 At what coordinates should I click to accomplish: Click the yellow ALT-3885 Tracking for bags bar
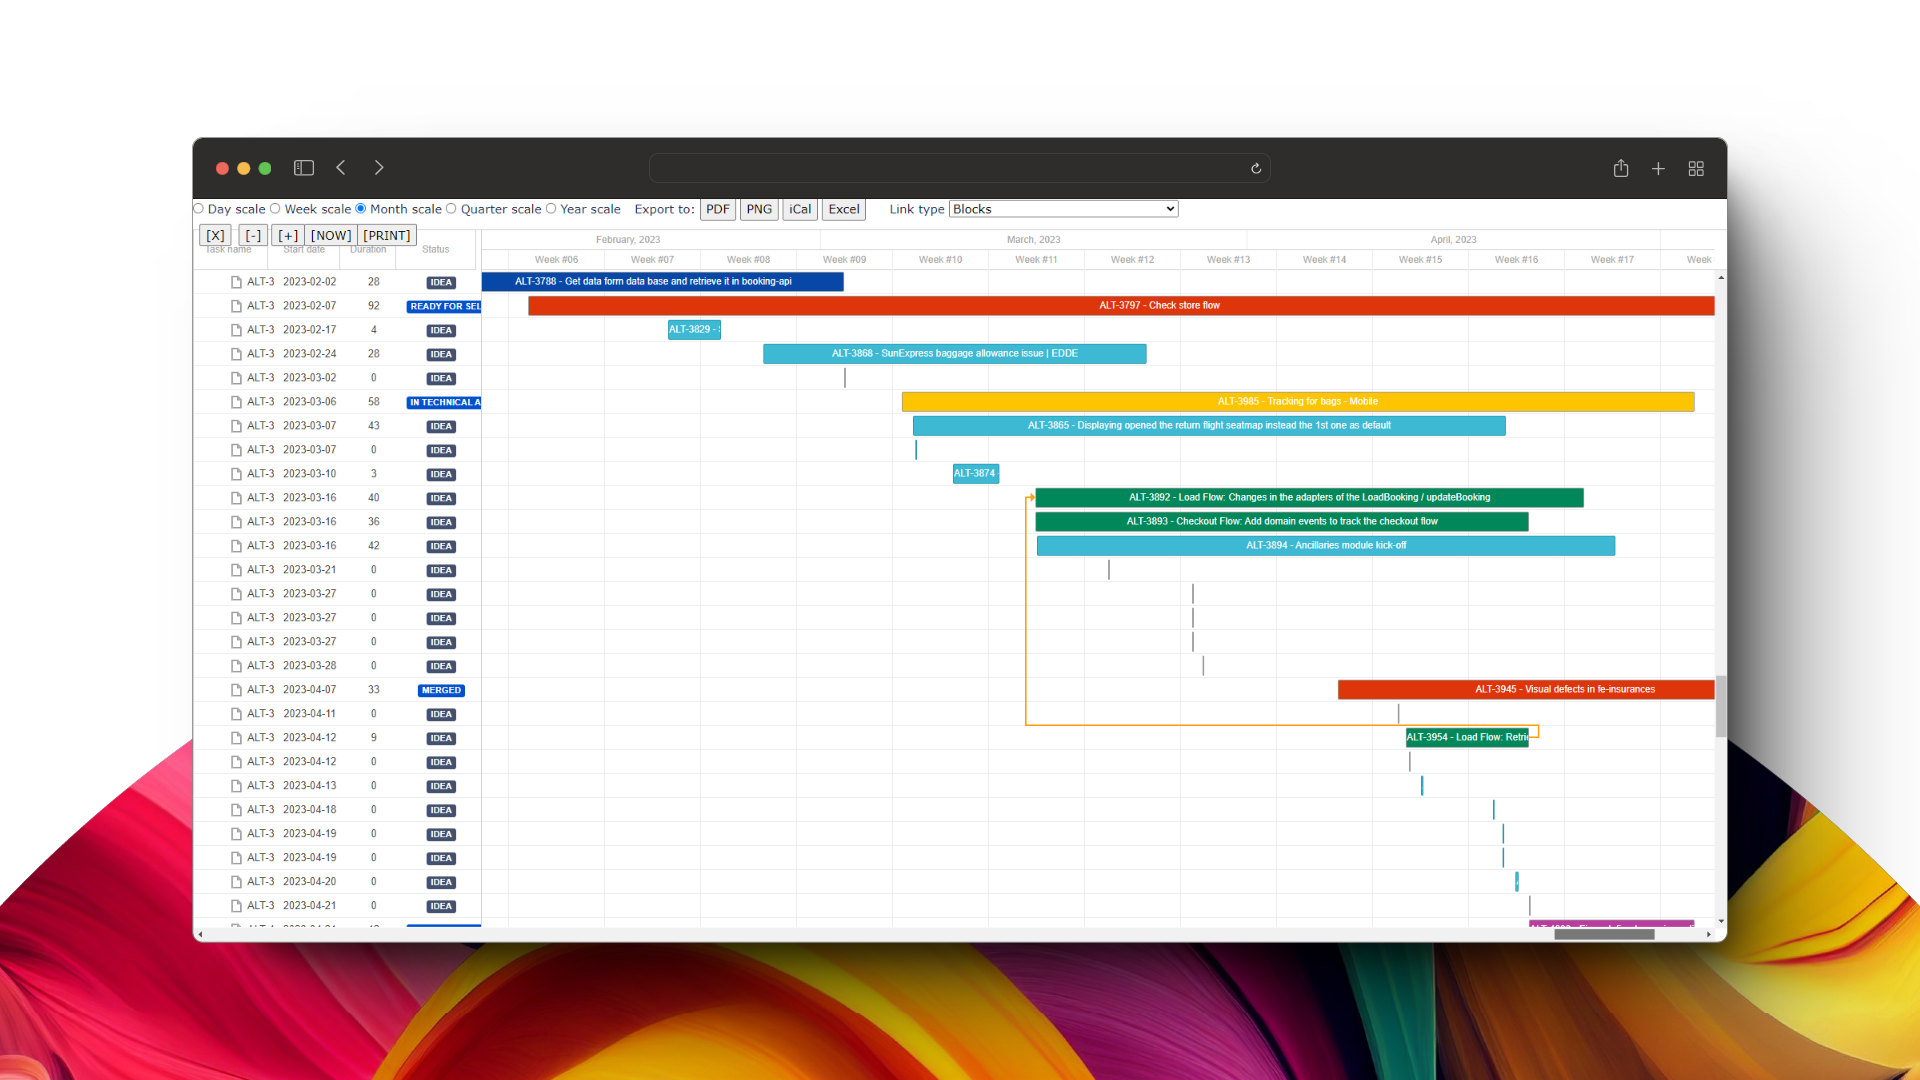[1297, 402]
